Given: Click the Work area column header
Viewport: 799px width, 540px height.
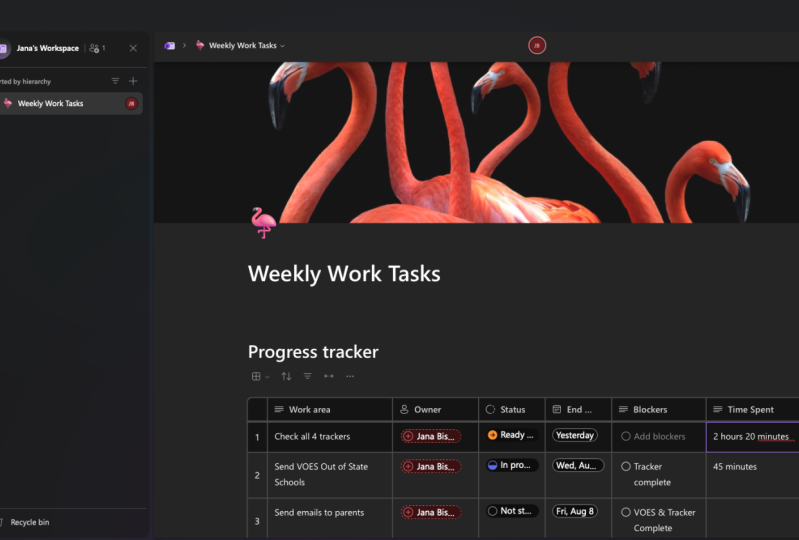Looking at the screenshot, I should tap(330, 410).
